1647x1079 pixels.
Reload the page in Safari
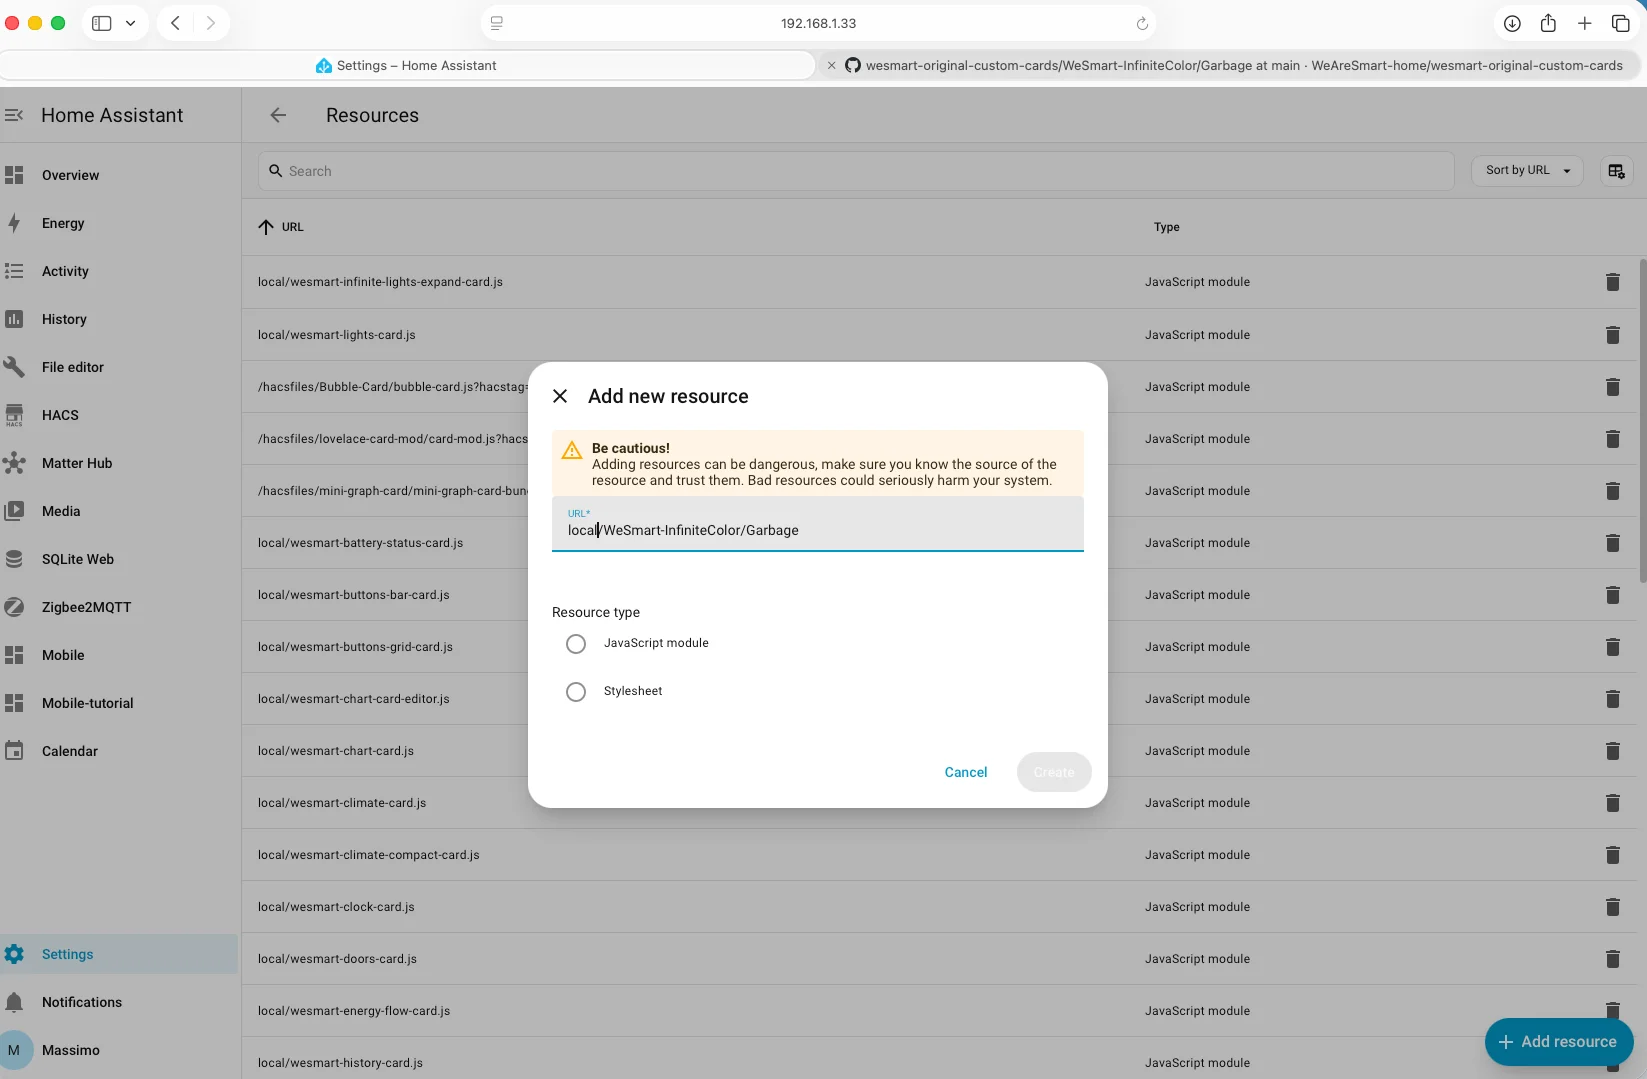pos(1142,24)
